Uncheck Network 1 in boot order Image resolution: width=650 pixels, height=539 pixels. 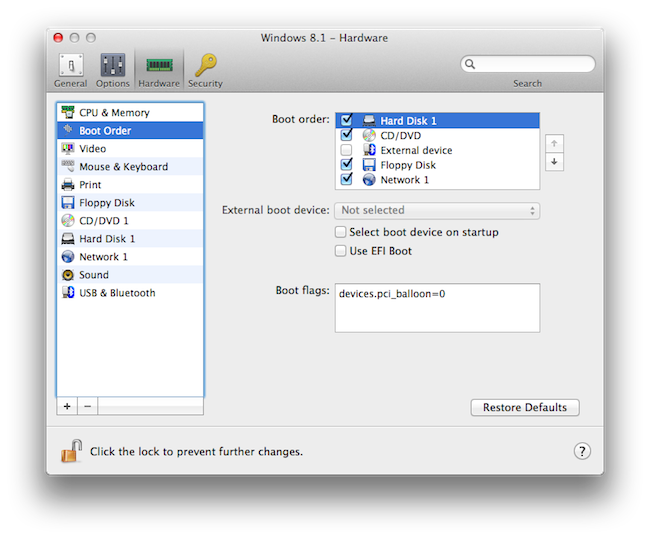click(x=346, y=179)
